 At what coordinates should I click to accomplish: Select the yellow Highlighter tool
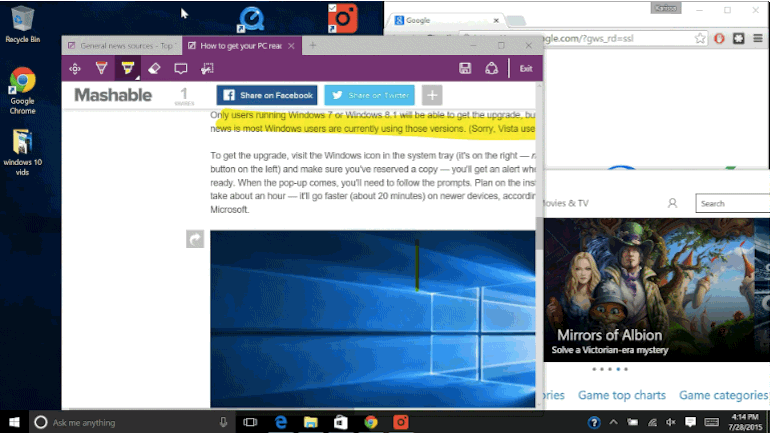coord(128,68)
